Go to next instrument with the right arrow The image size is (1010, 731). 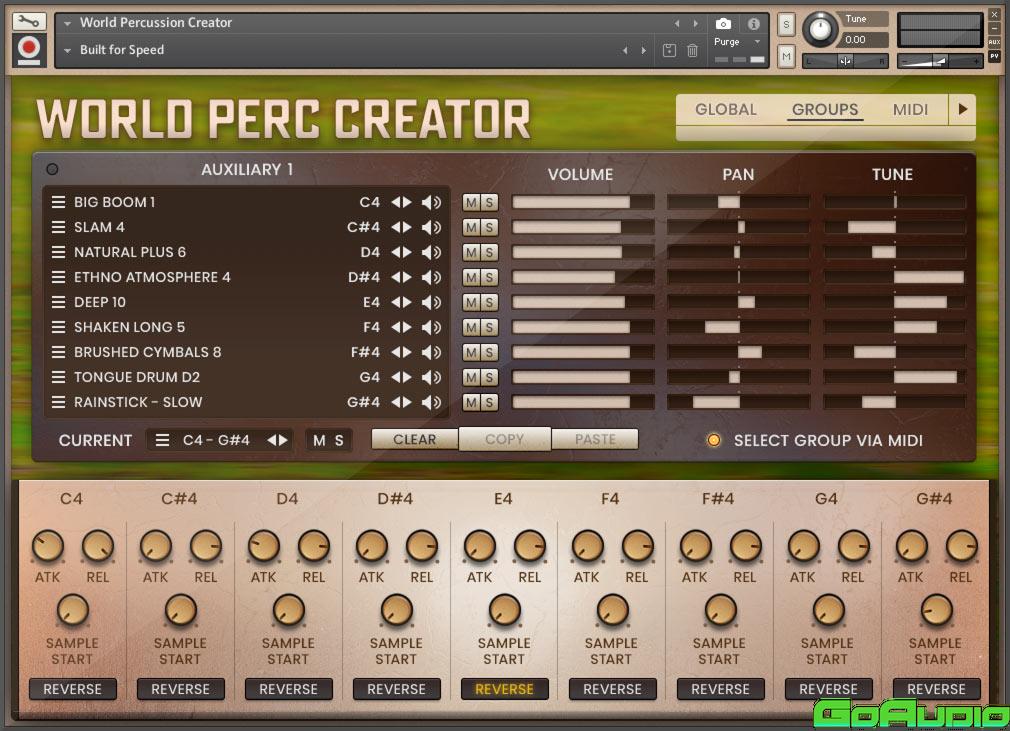[696, 24]
